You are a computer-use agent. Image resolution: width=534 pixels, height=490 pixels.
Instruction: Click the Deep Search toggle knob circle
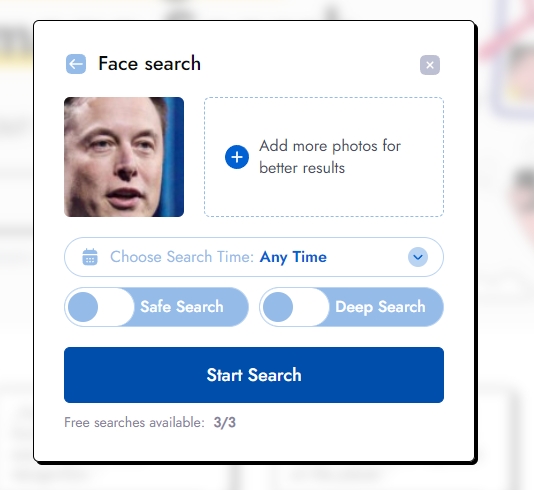pyautogui.click(x=278, y=307)
